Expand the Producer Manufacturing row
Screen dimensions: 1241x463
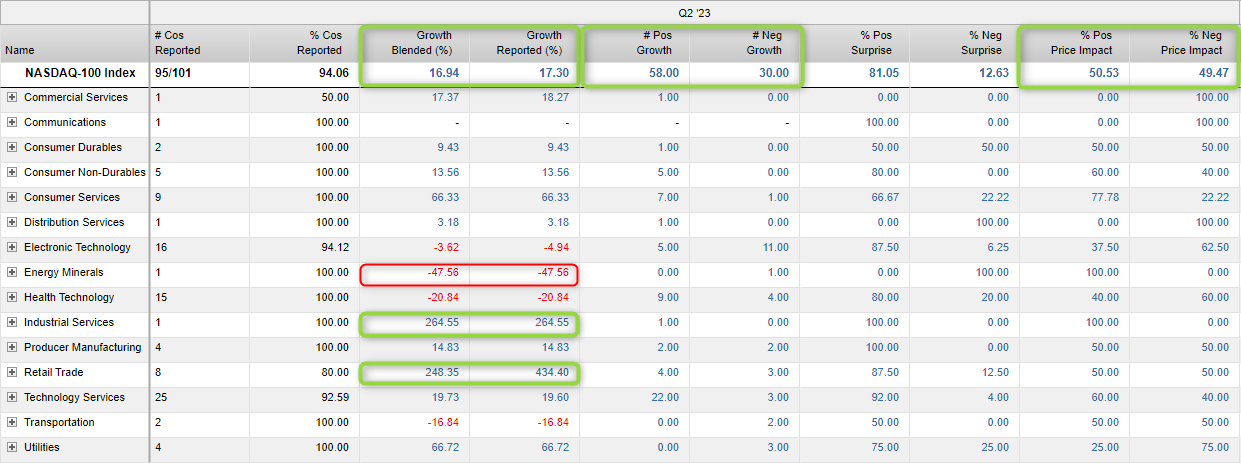(x=12, y=348)
